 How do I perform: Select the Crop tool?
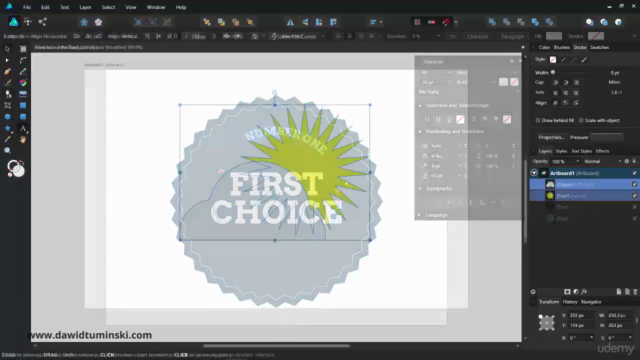[7, 105]
